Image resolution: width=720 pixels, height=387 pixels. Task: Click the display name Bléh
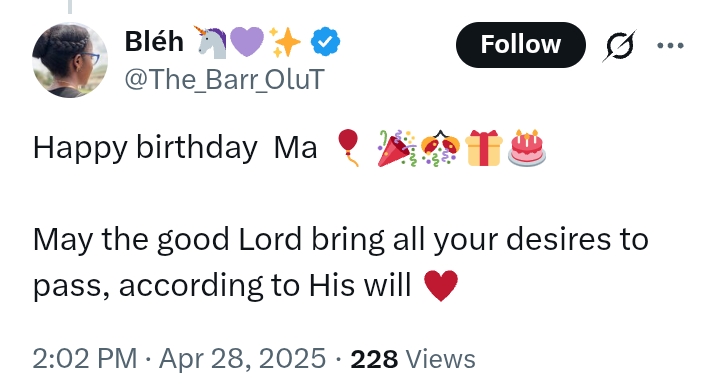pos(154,41)
